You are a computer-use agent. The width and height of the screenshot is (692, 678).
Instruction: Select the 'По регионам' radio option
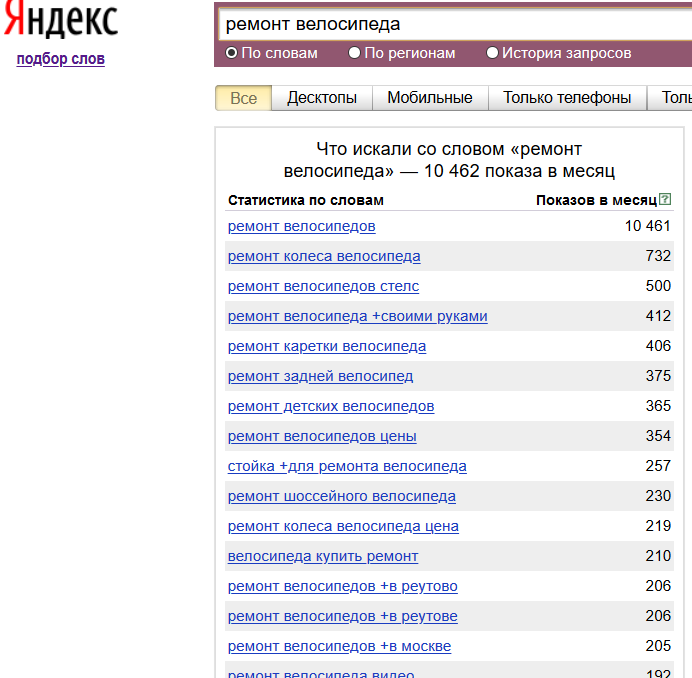355,53
